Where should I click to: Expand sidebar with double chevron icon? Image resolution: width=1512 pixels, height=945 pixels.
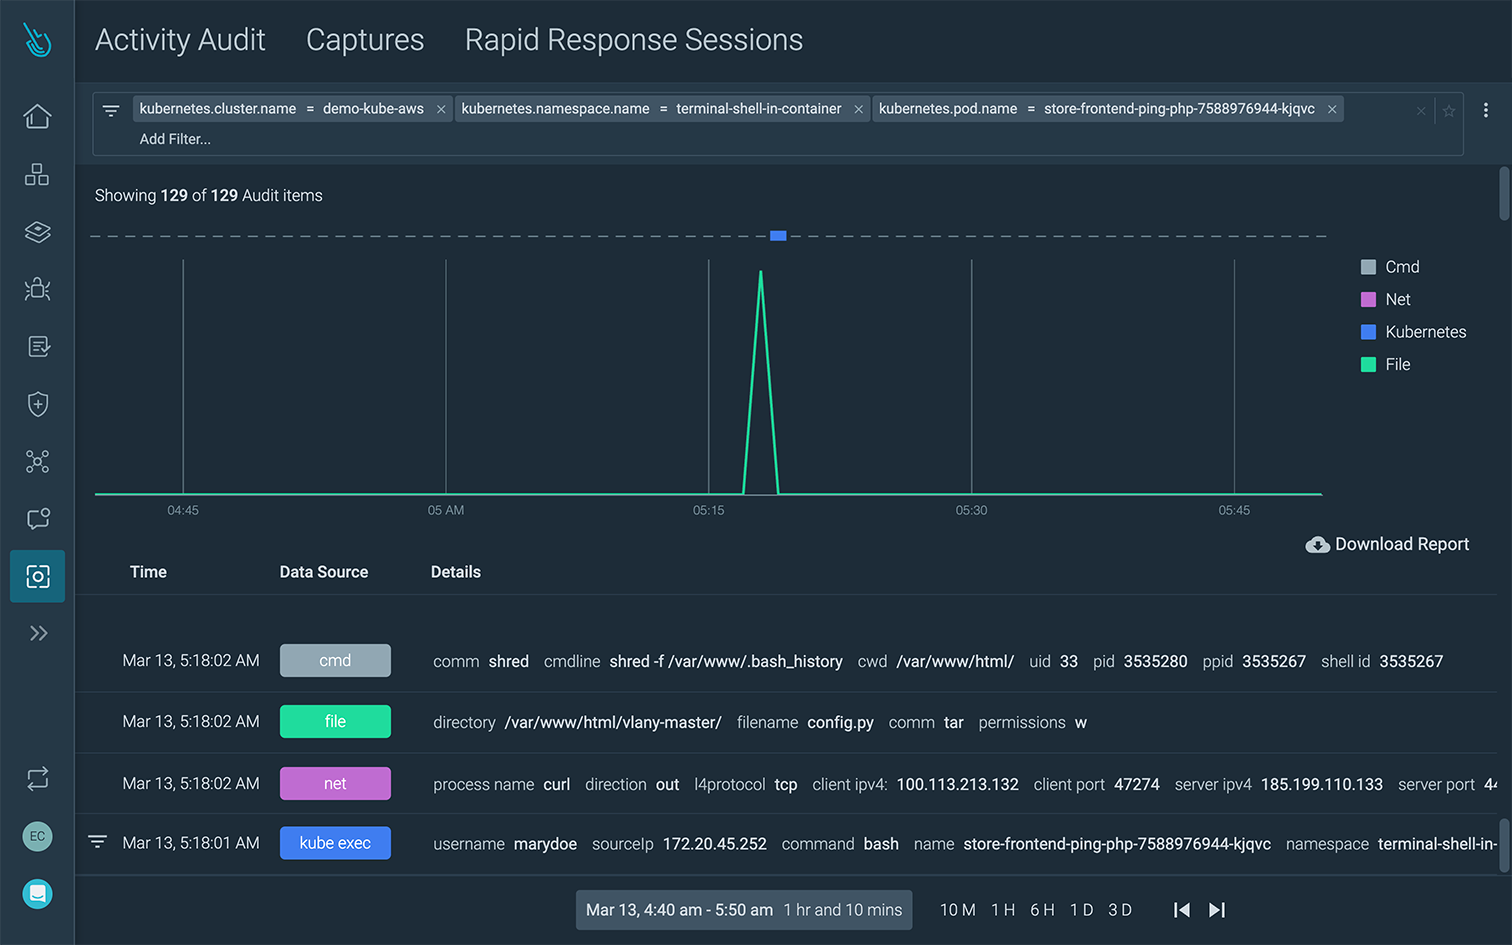pyautogui.click(x=38, y=633)
